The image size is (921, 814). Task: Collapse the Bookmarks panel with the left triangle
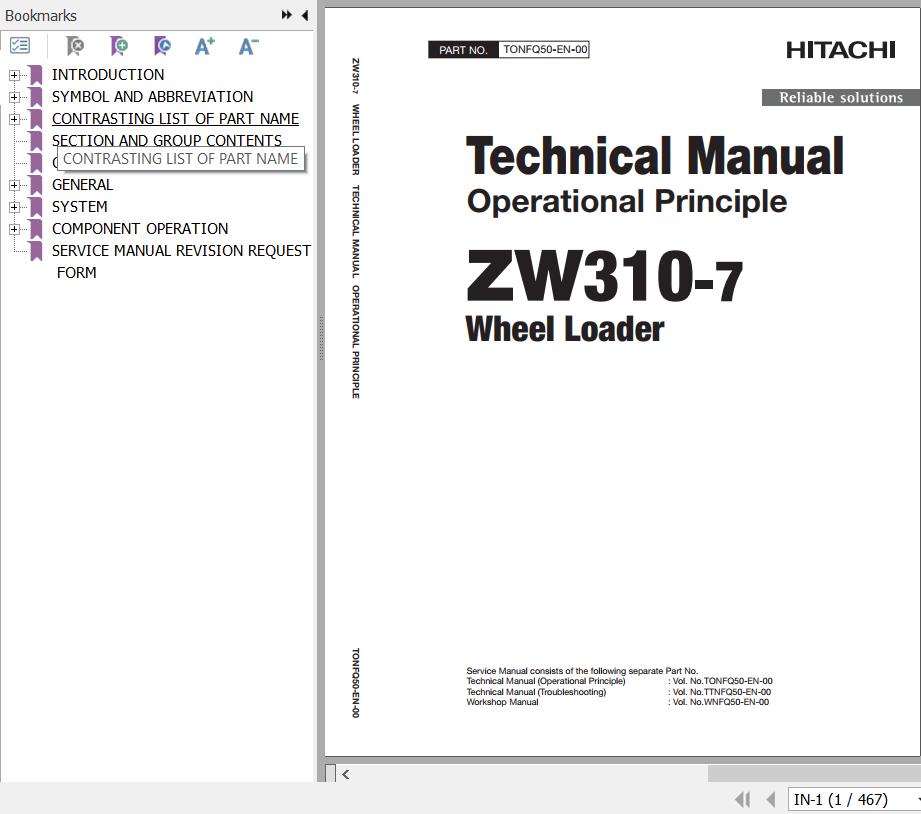pos(305,15)
